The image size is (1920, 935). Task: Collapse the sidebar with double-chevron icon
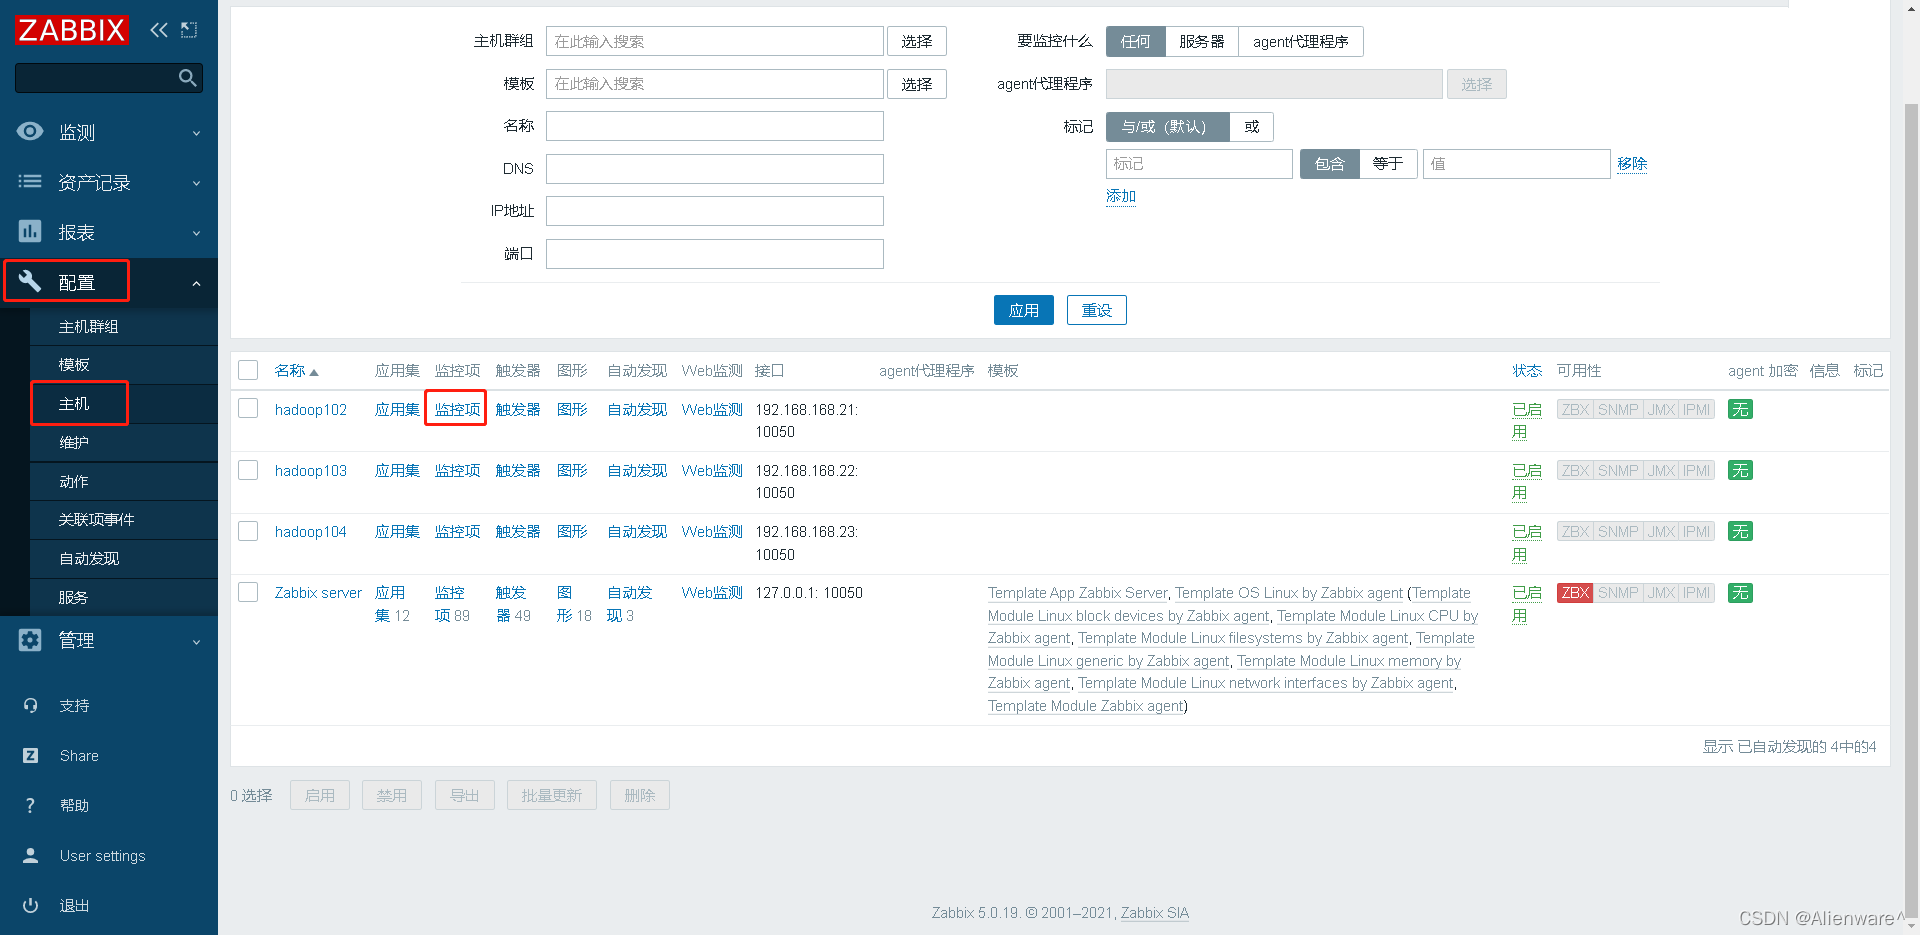click(x=159, y=30)
